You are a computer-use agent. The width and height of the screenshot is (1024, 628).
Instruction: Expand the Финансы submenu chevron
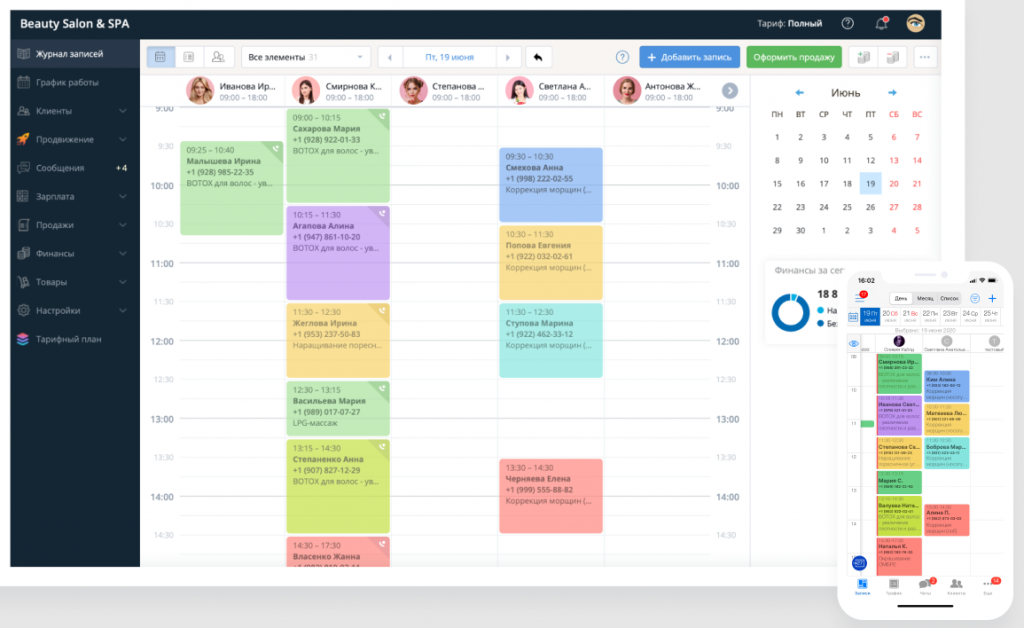click(x=123, y=253)
